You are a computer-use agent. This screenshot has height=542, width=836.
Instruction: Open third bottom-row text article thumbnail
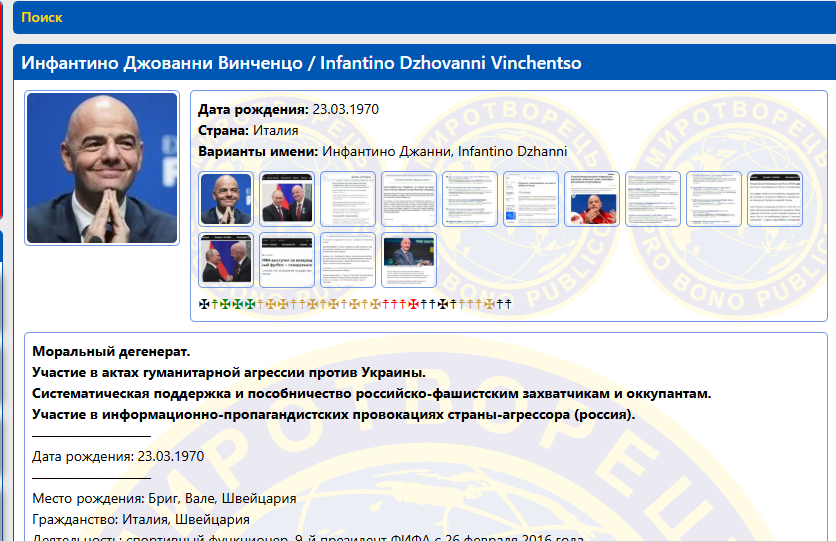(348, 260)
